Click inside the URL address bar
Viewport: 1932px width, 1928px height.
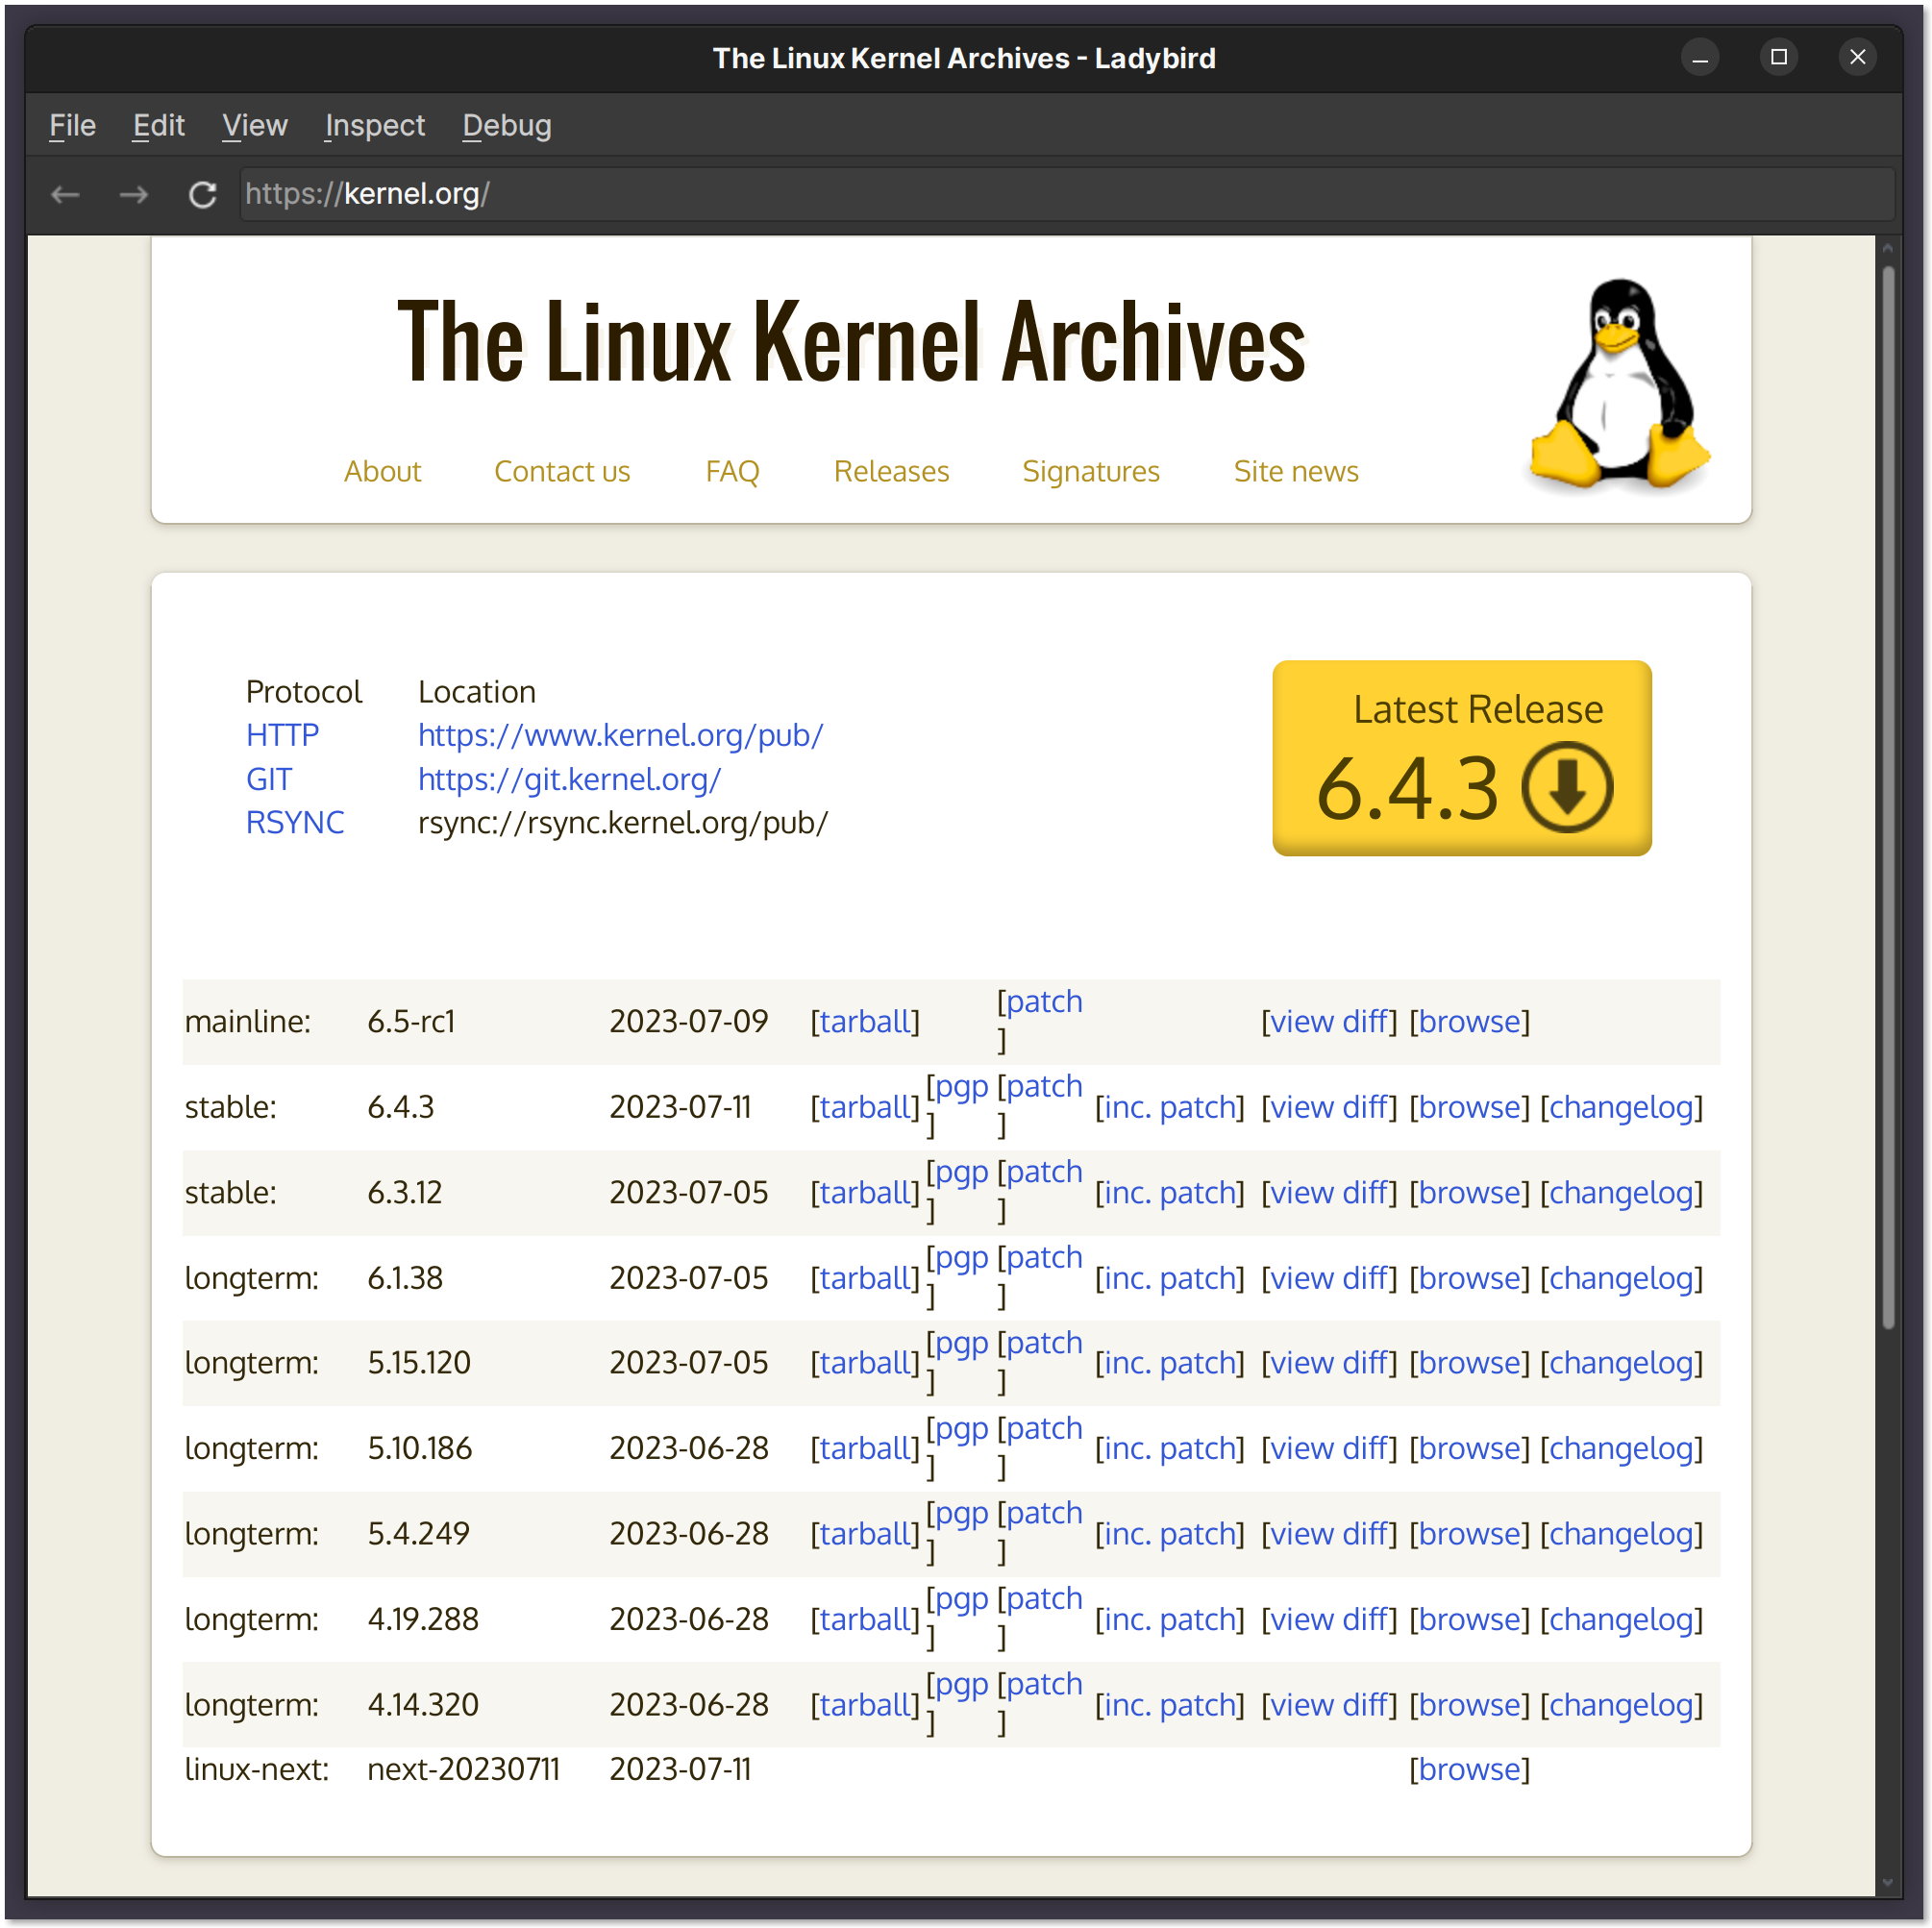[700, 194]
